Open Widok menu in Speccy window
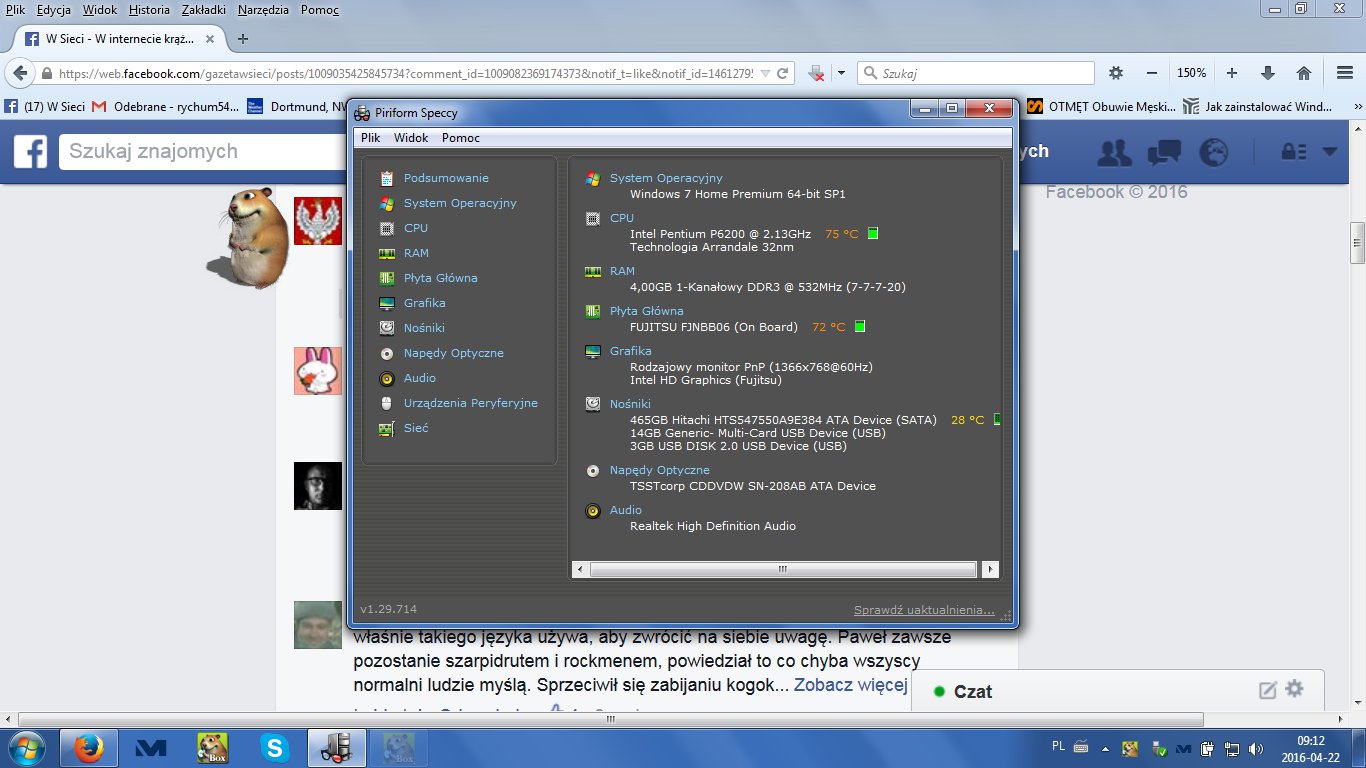Screen dimensions: 1366x768 click(x=411, y=138)
